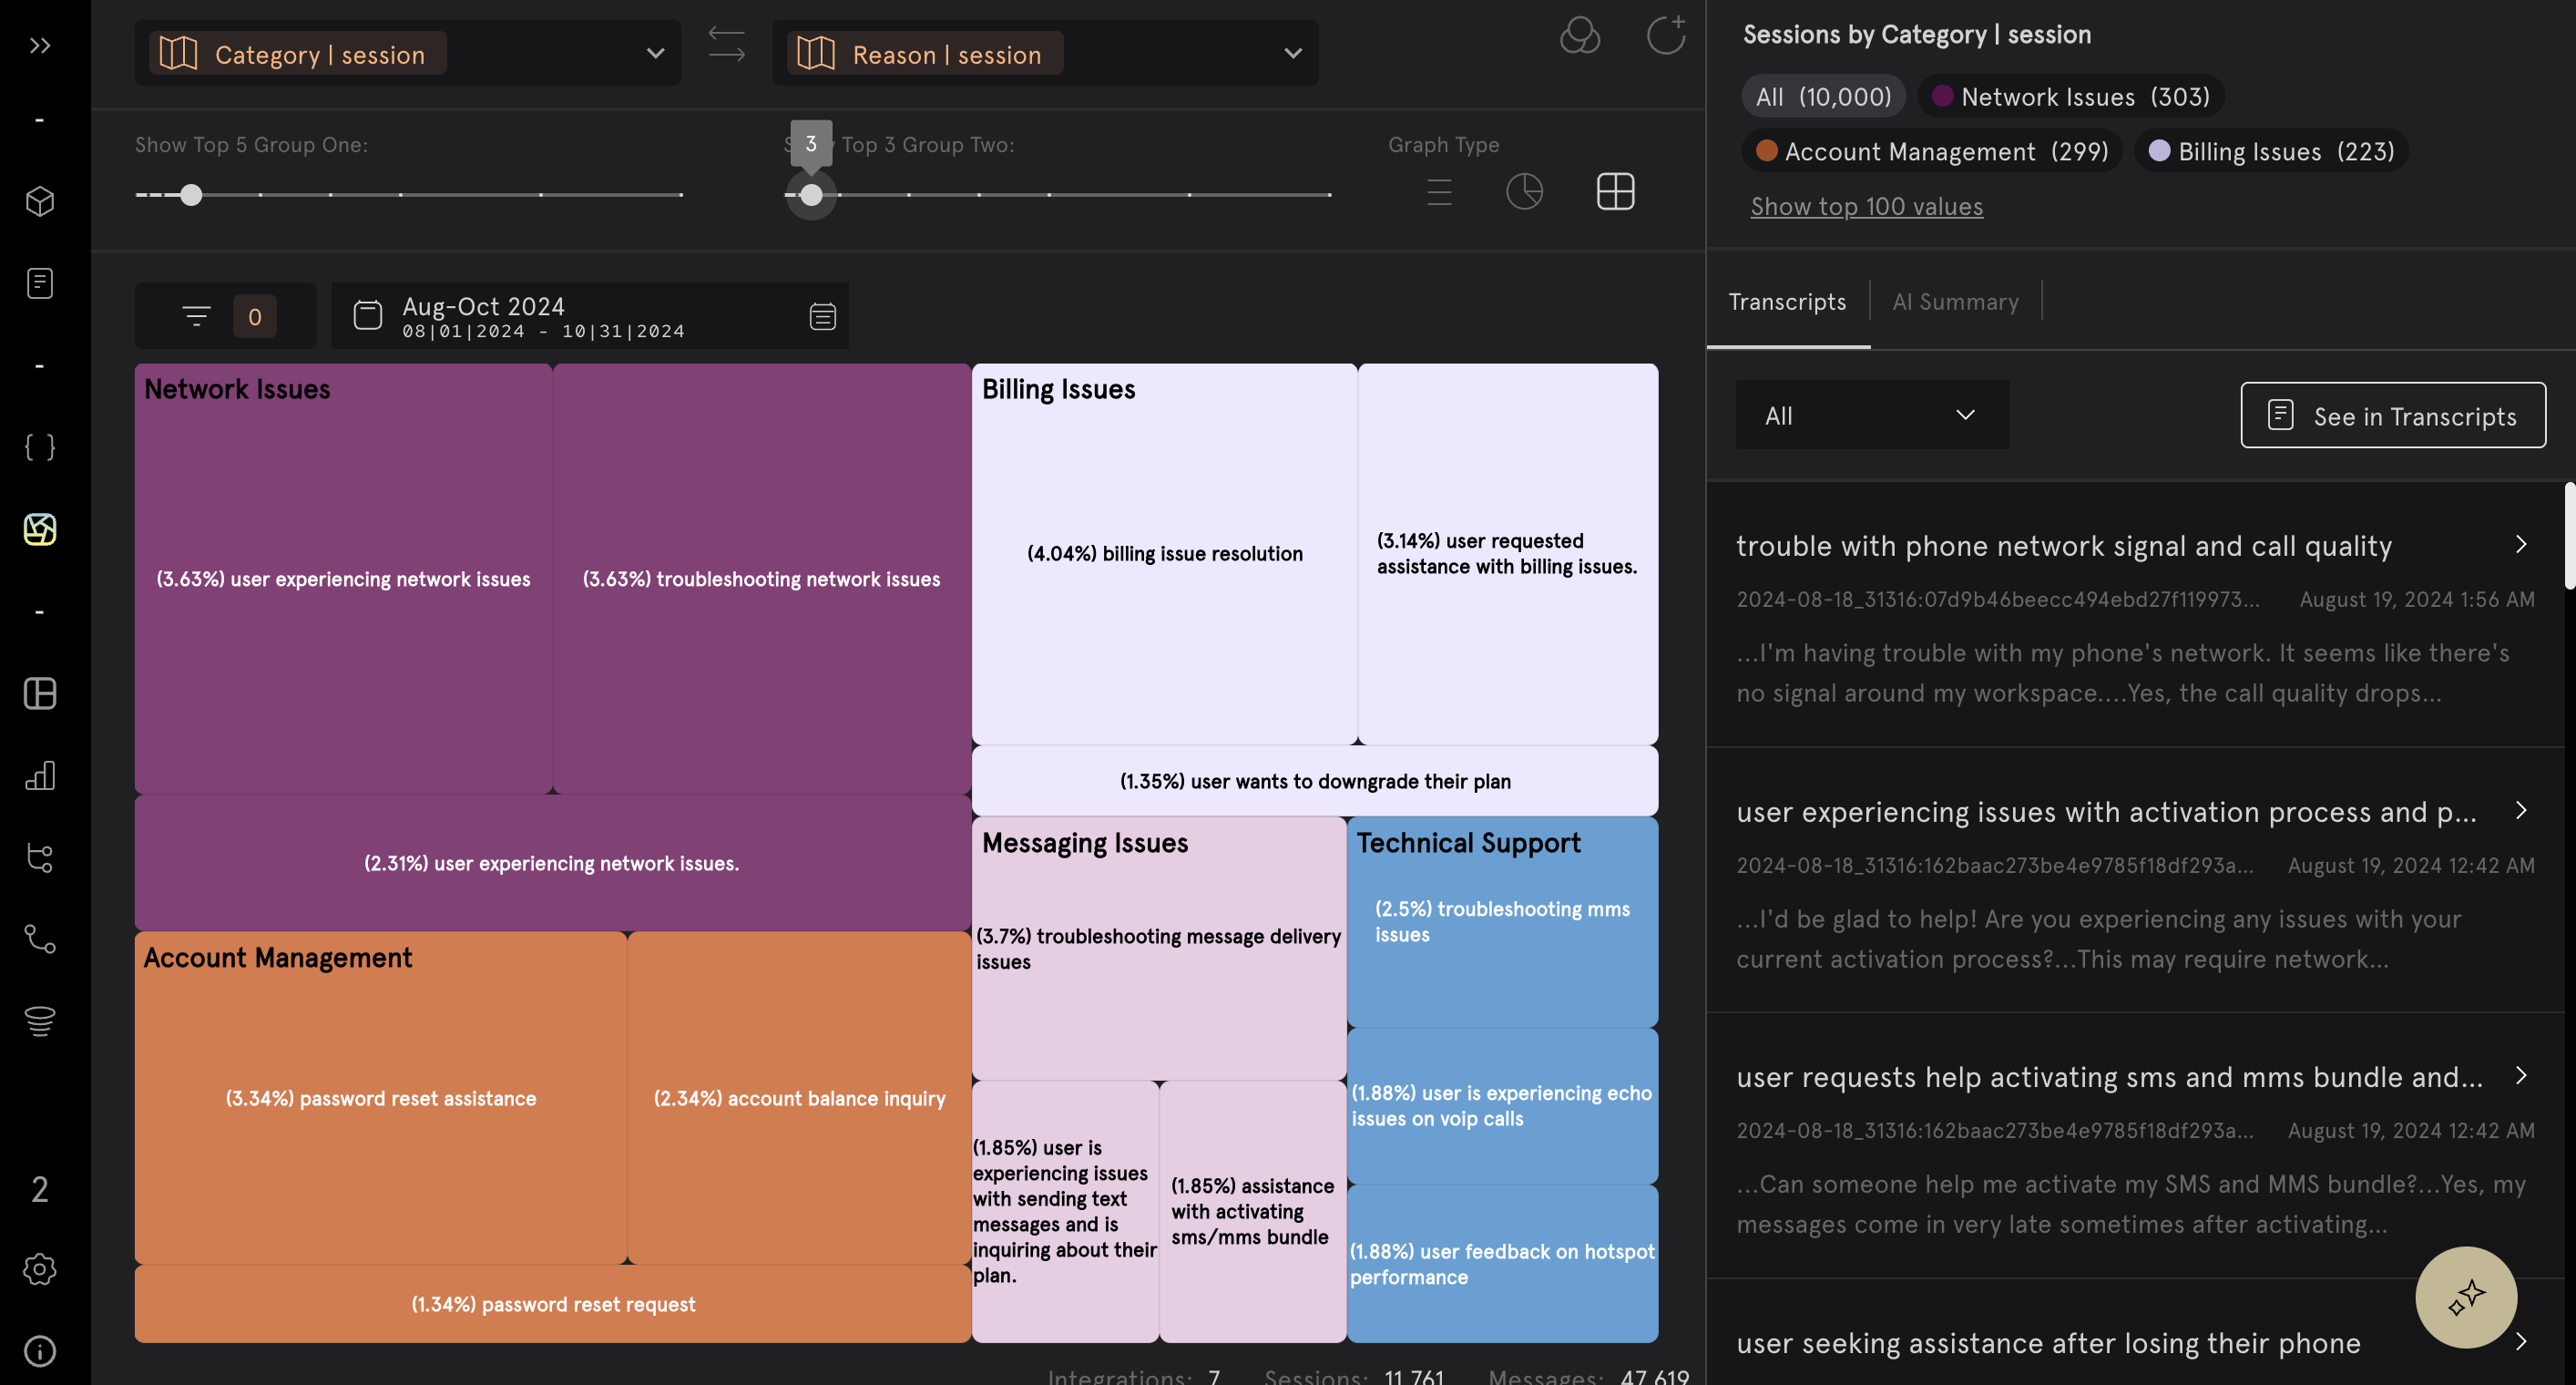
Task: Click the Network Issues treemap heading
Action: coord(237,389)
